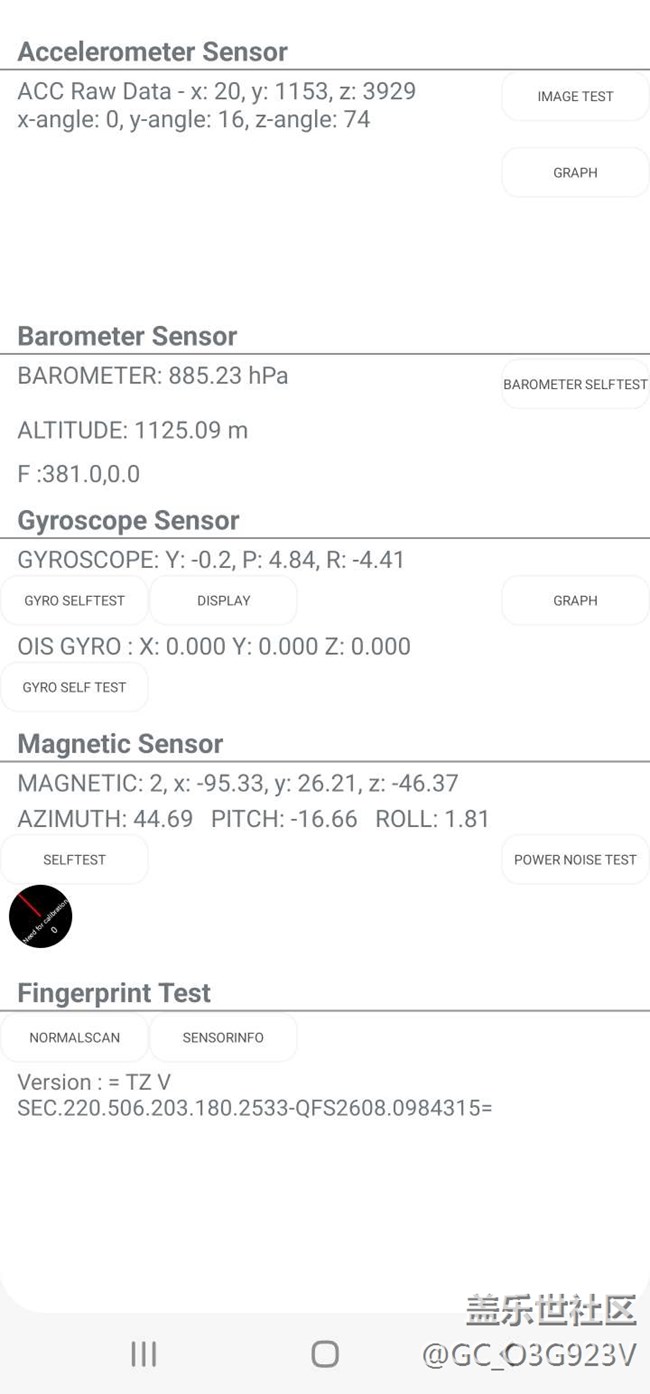Run the OIS GYRO SELF TEST
This screenshot has width=650, height=1394.
click(75, 687)
